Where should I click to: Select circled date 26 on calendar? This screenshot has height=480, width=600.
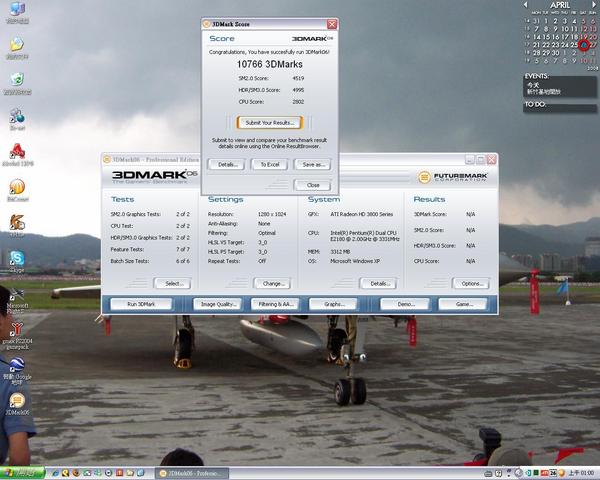584,45
